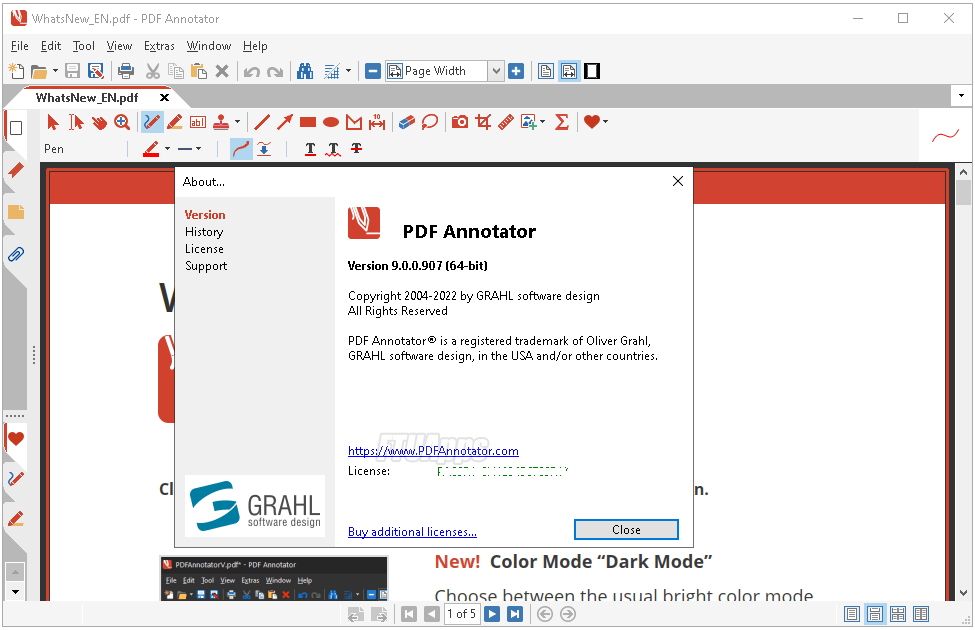Select the Pen annotation tool
Screen dimensions: 975x630
point(152,122)
